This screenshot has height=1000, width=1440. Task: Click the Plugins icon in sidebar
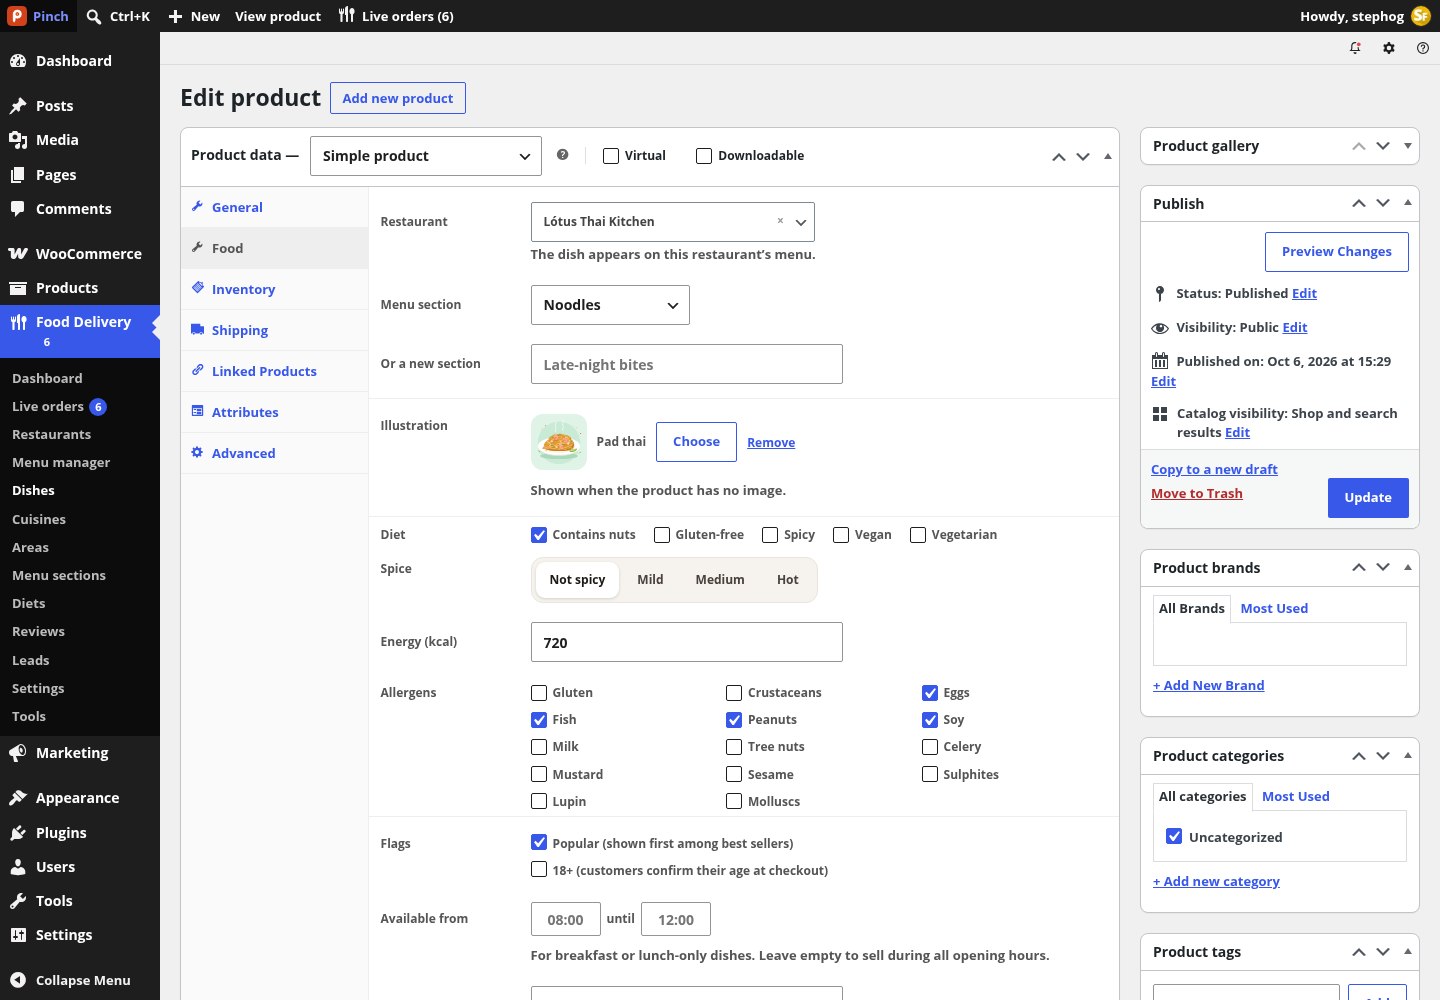click(x=18, y=833)
